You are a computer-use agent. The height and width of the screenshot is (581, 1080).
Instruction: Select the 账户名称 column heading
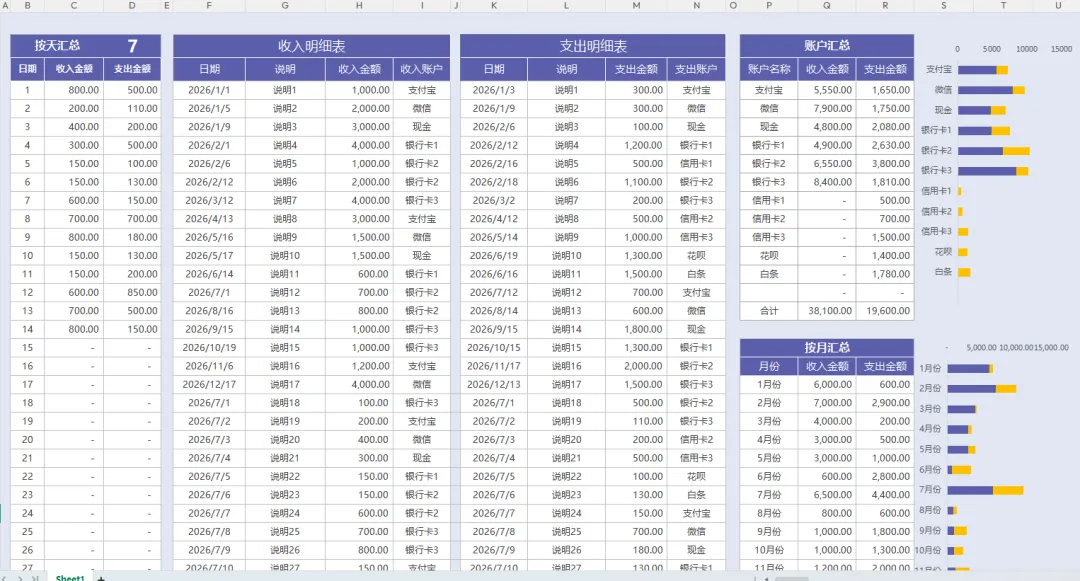click(769, 69)
